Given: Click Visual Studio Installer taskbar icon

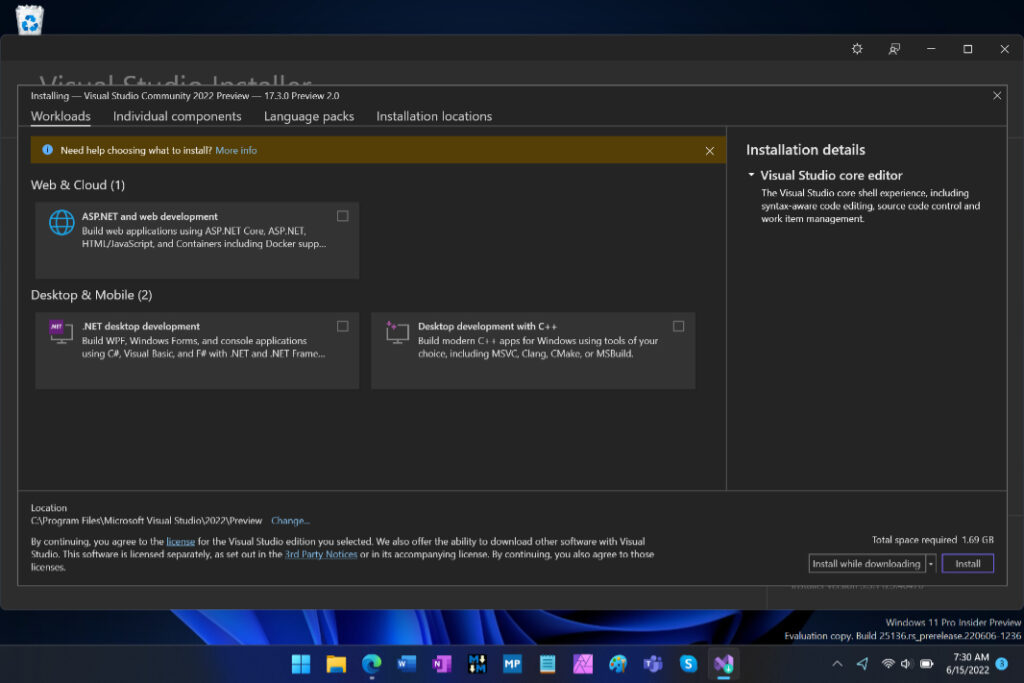Looking at the screenshot, I should click(724, 664).
